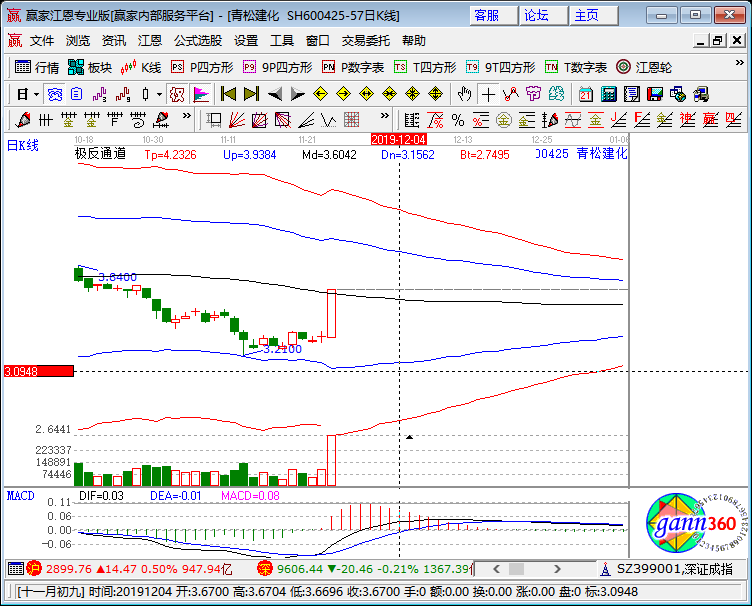The height and width of the screenshot is (606, 752).
Task: Click the black percent sign icon
Action: point(458,120)
